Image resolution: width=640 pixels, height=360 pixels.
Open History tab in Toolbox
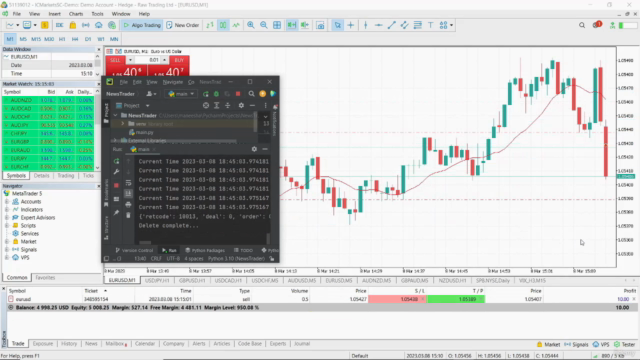coord(69,344)
